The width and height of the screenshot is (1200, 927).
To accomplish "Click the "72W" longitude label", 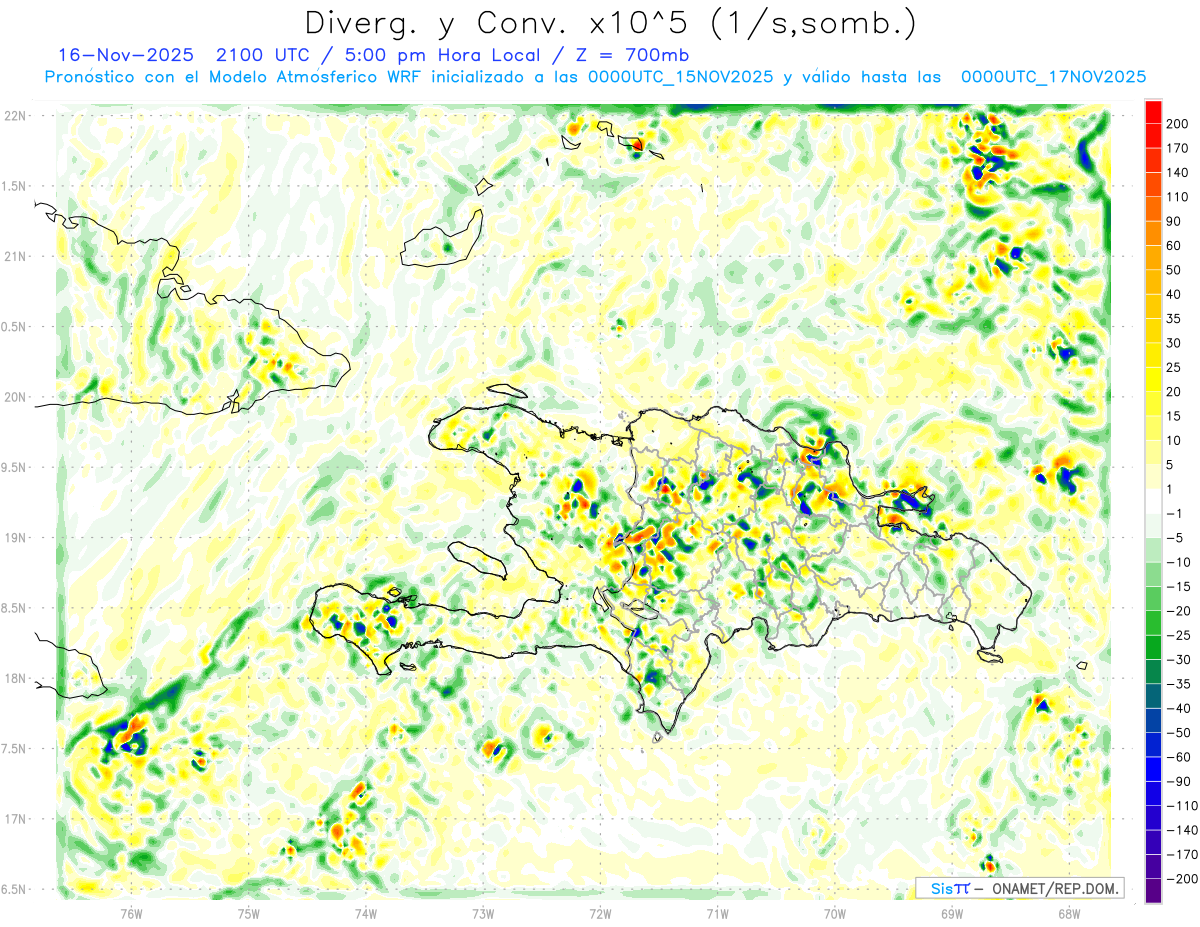I will click(x=600, y=913).
